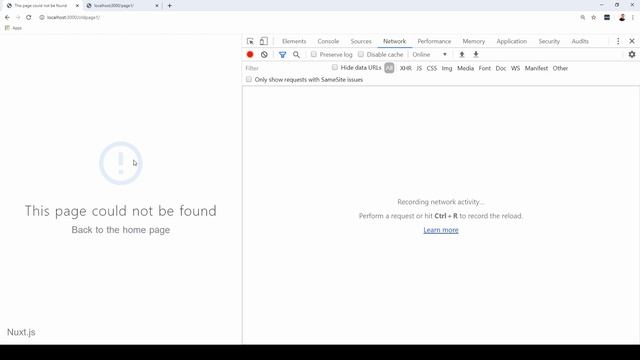Check Only show requests with SameSite issues

[x=249, y=80]
